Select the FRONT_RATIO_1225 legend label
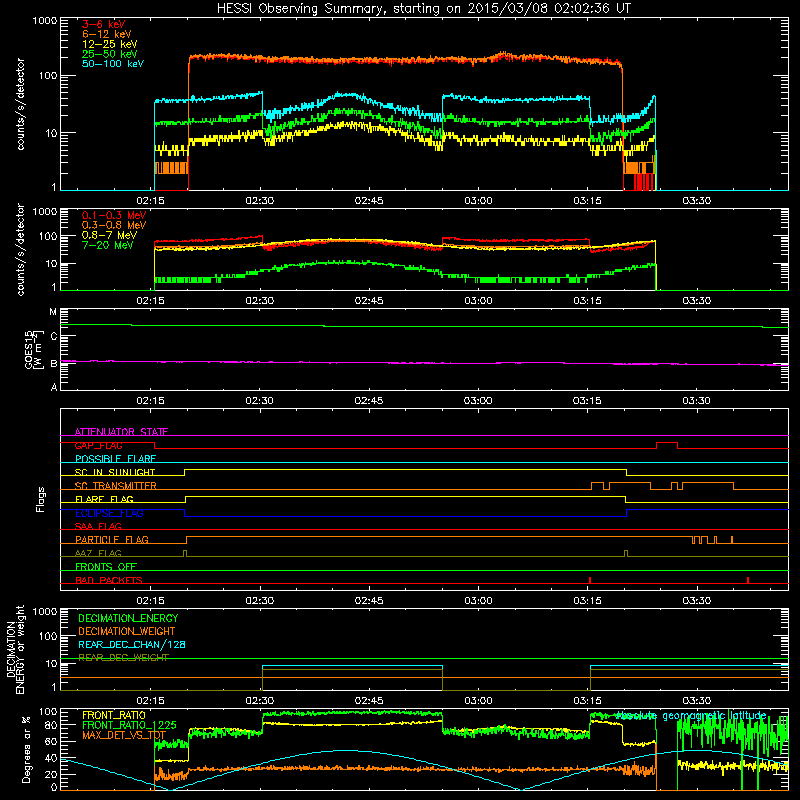The height and width of the screenshot is (800, 800). pyautogui.click(x=129, y=725)
